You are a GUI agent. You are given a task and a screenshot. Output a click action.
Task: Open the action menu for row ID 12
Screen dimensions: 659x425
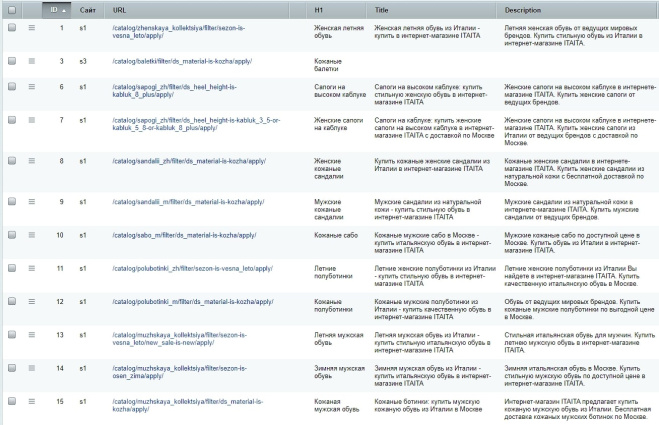click(31, 301)
